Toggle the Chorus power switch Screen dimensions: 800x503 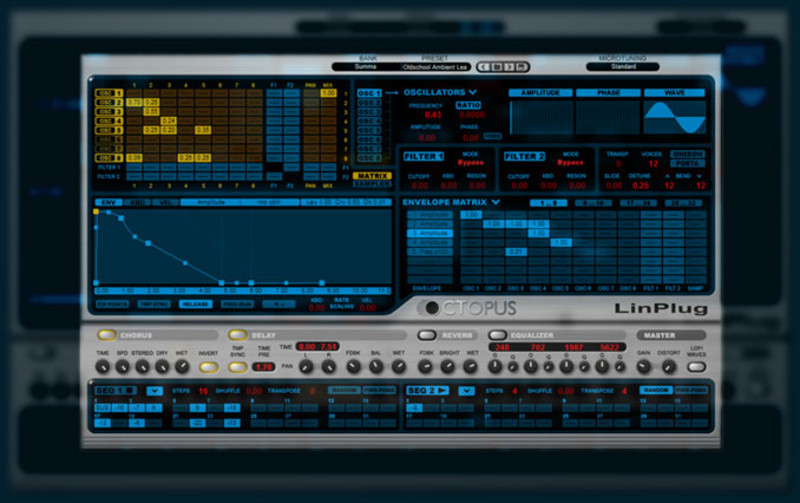coord(107,335)
